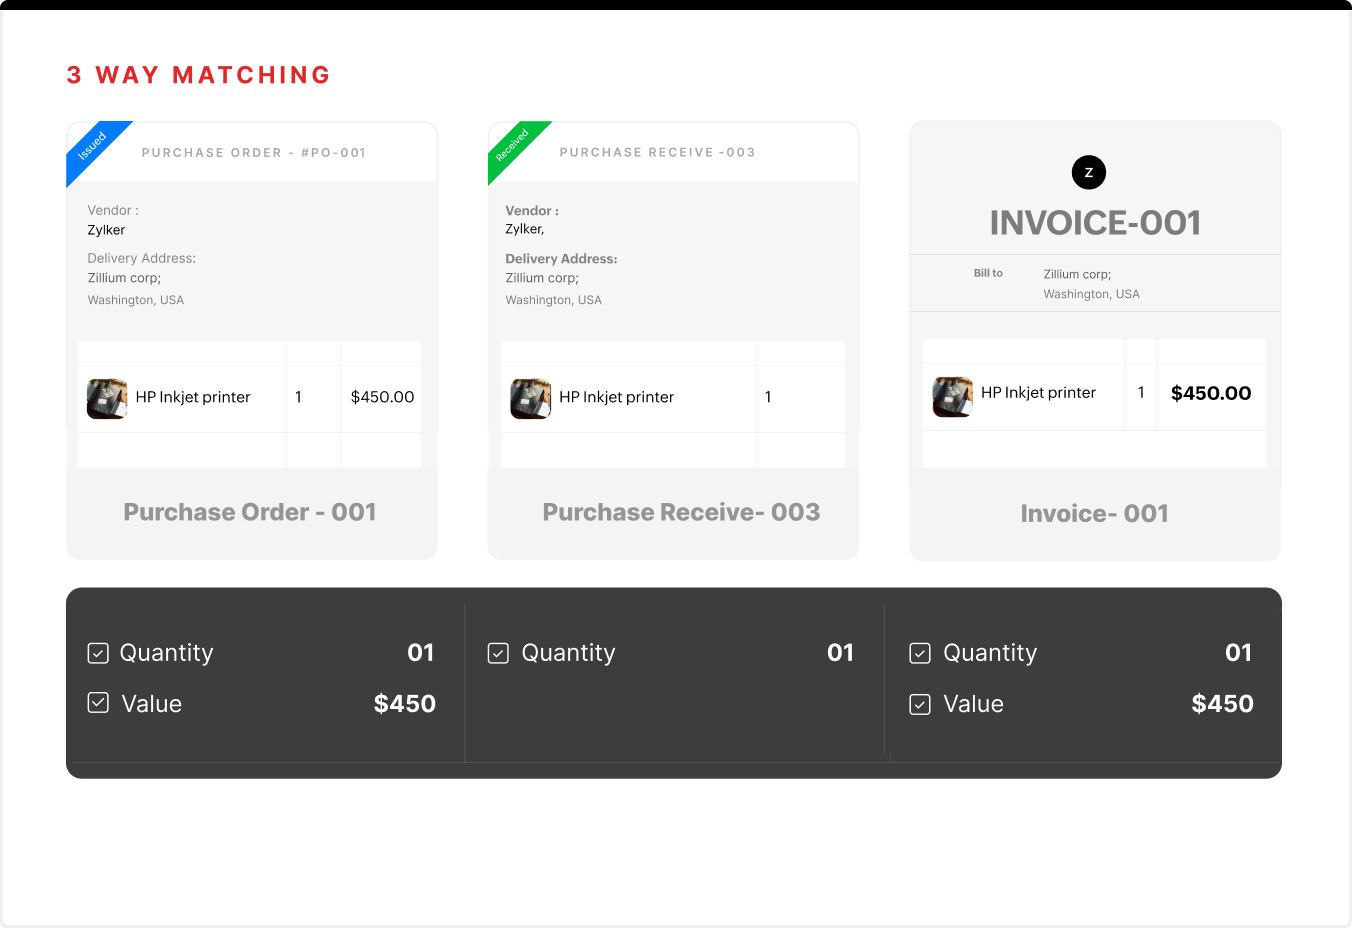Select the HP Inkjet printer icon on Purchase Order
This screenshot has width=1352, height=928.
[106, 397]
